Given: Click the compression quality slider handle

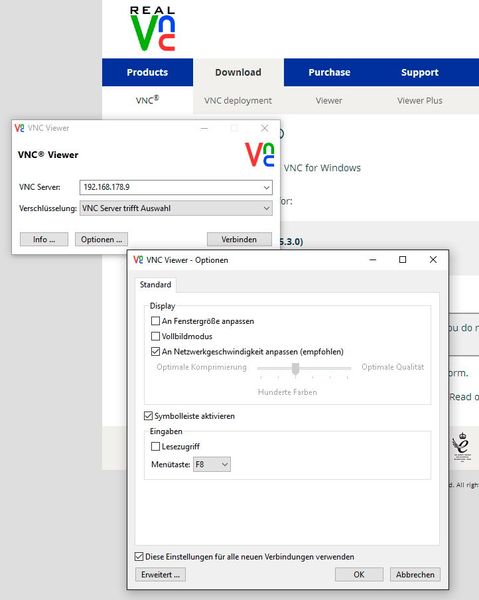Looking at the screenshot, I should 295,369.
